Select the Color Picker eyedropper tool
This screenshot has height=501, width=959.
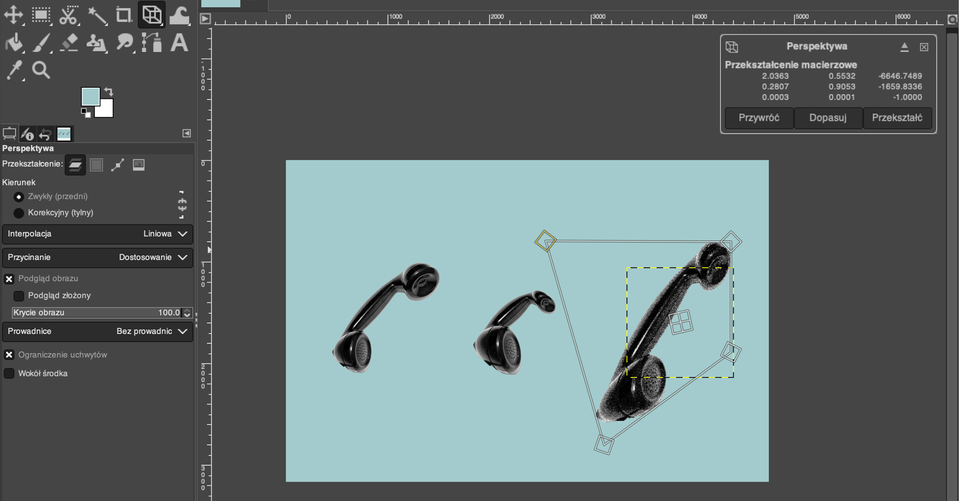(14, 70)
